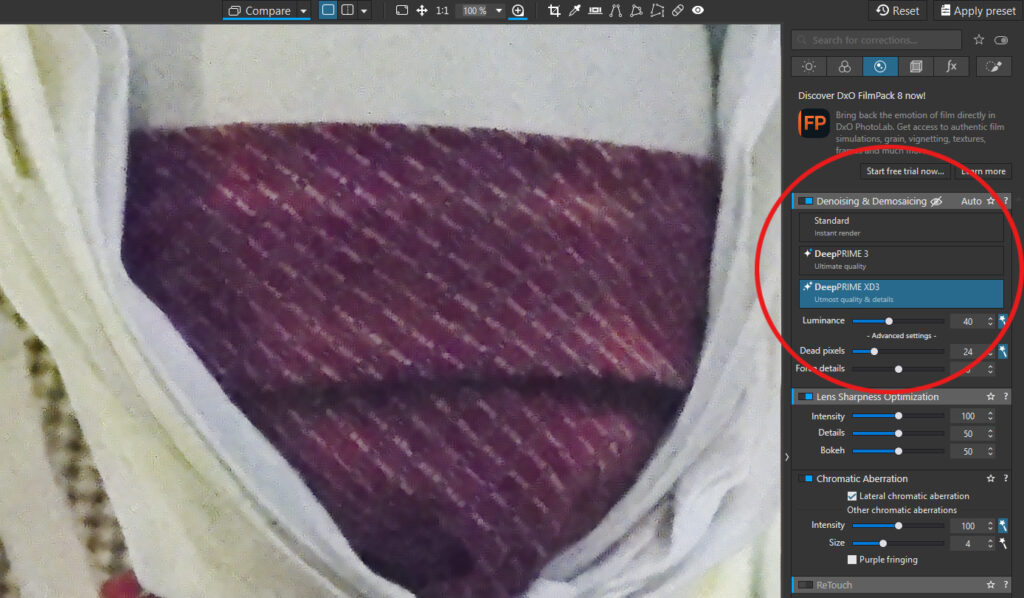Select the Horizon leveling tool
The image size is (1024, 598).
pos(596,11)
